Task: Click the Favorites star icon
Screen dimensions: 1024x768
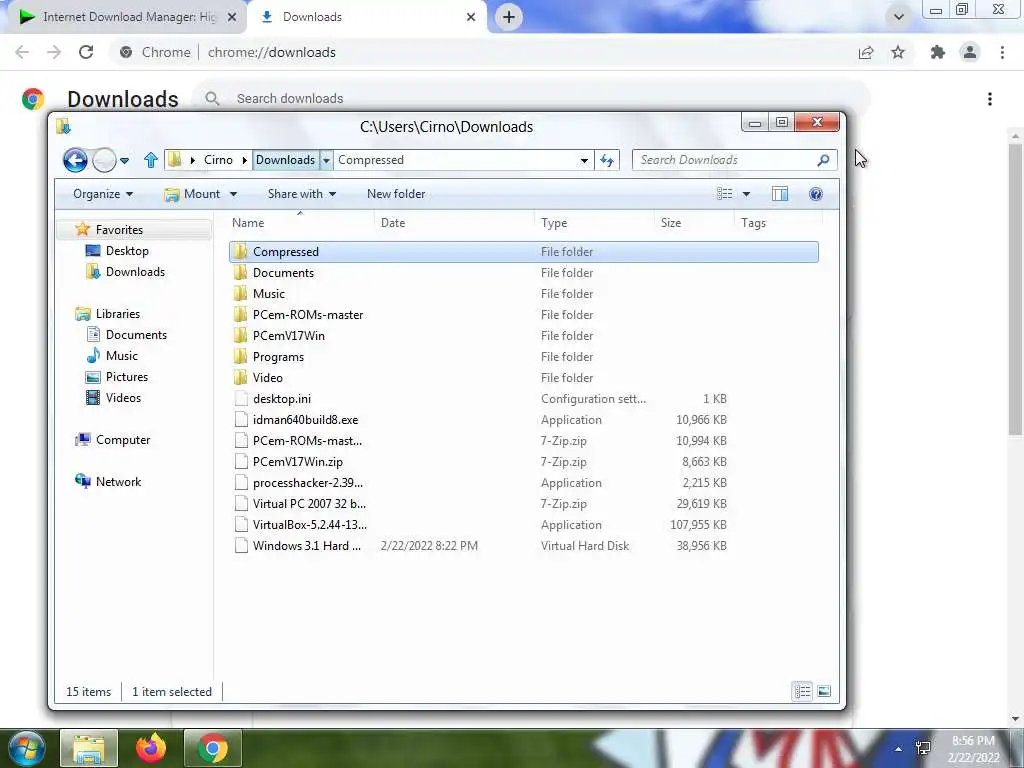Action: (82, 229)
